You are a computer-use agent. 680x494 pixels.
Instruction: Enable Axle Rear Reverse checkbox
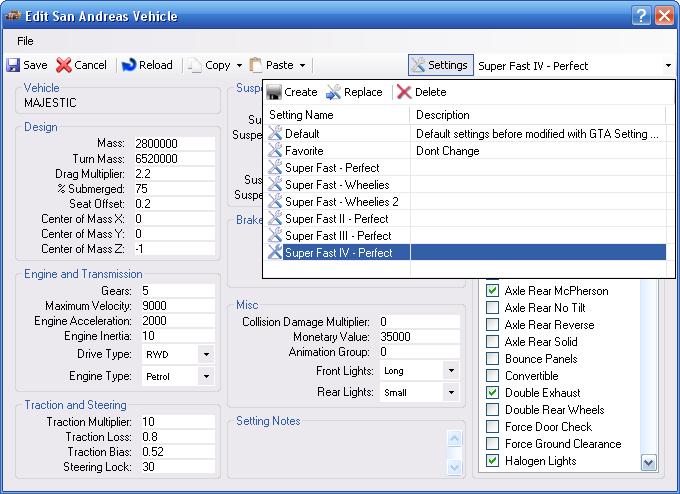pyautogui.click(x=492, y=324)
